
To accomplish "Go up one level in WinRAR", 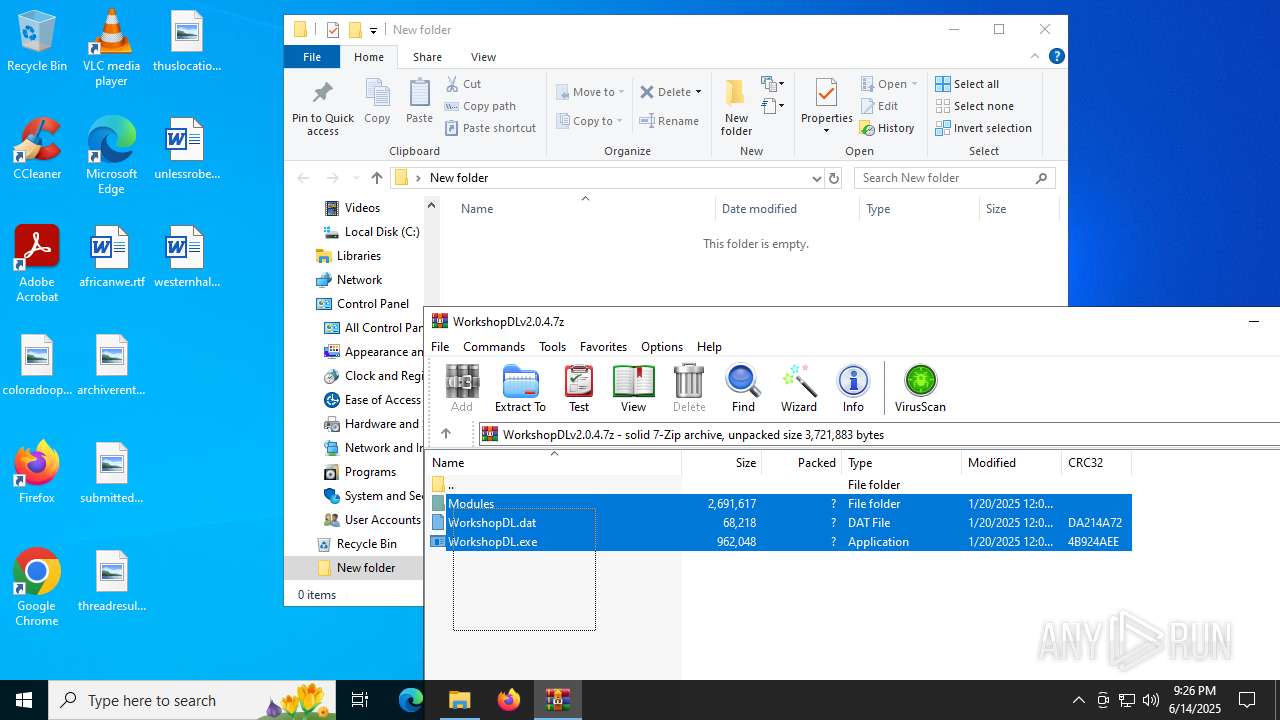I will (x=446, y=434).
